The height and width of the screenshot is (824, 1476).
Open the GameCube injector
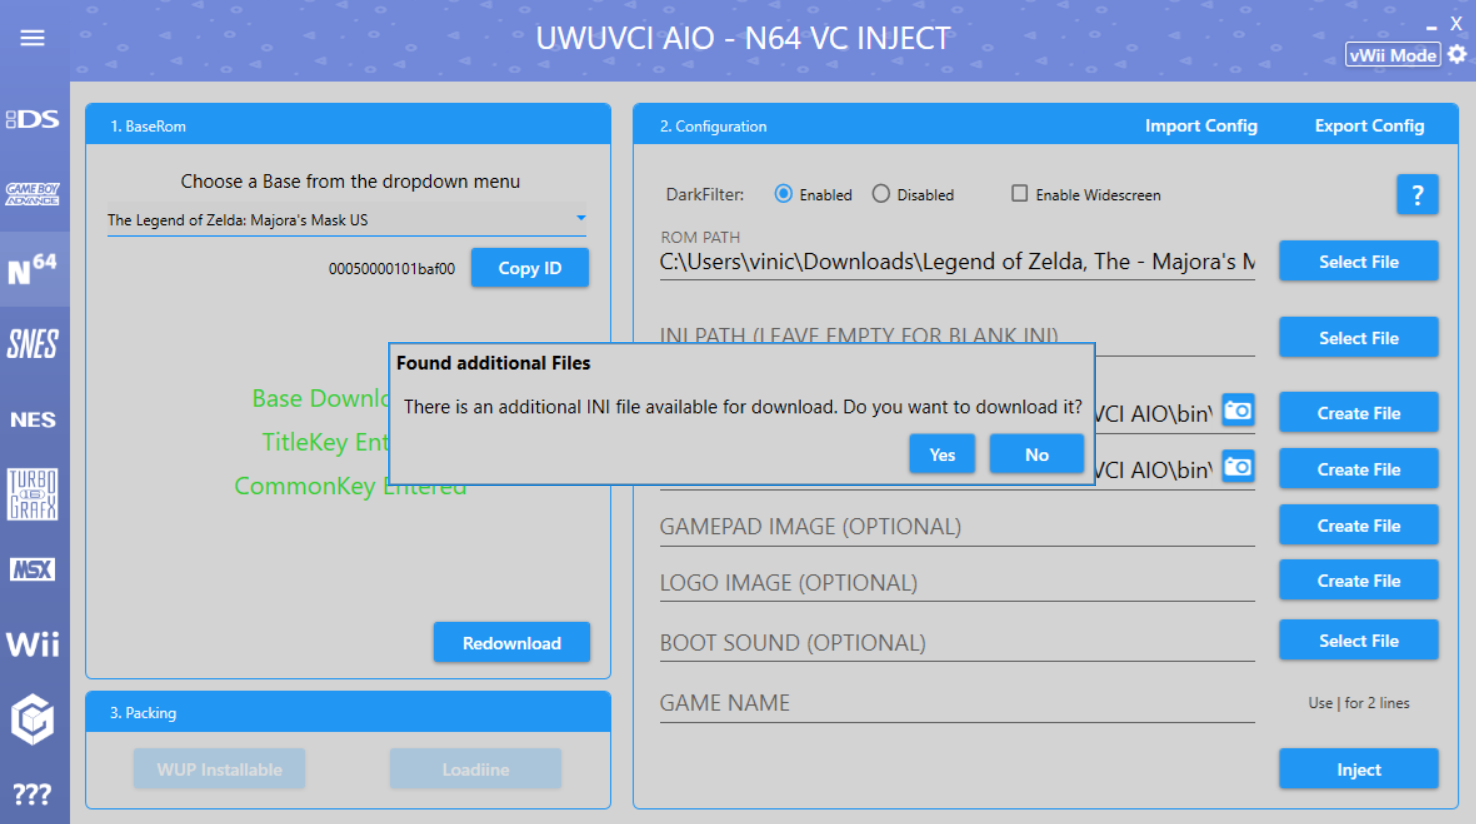point(33,719)
